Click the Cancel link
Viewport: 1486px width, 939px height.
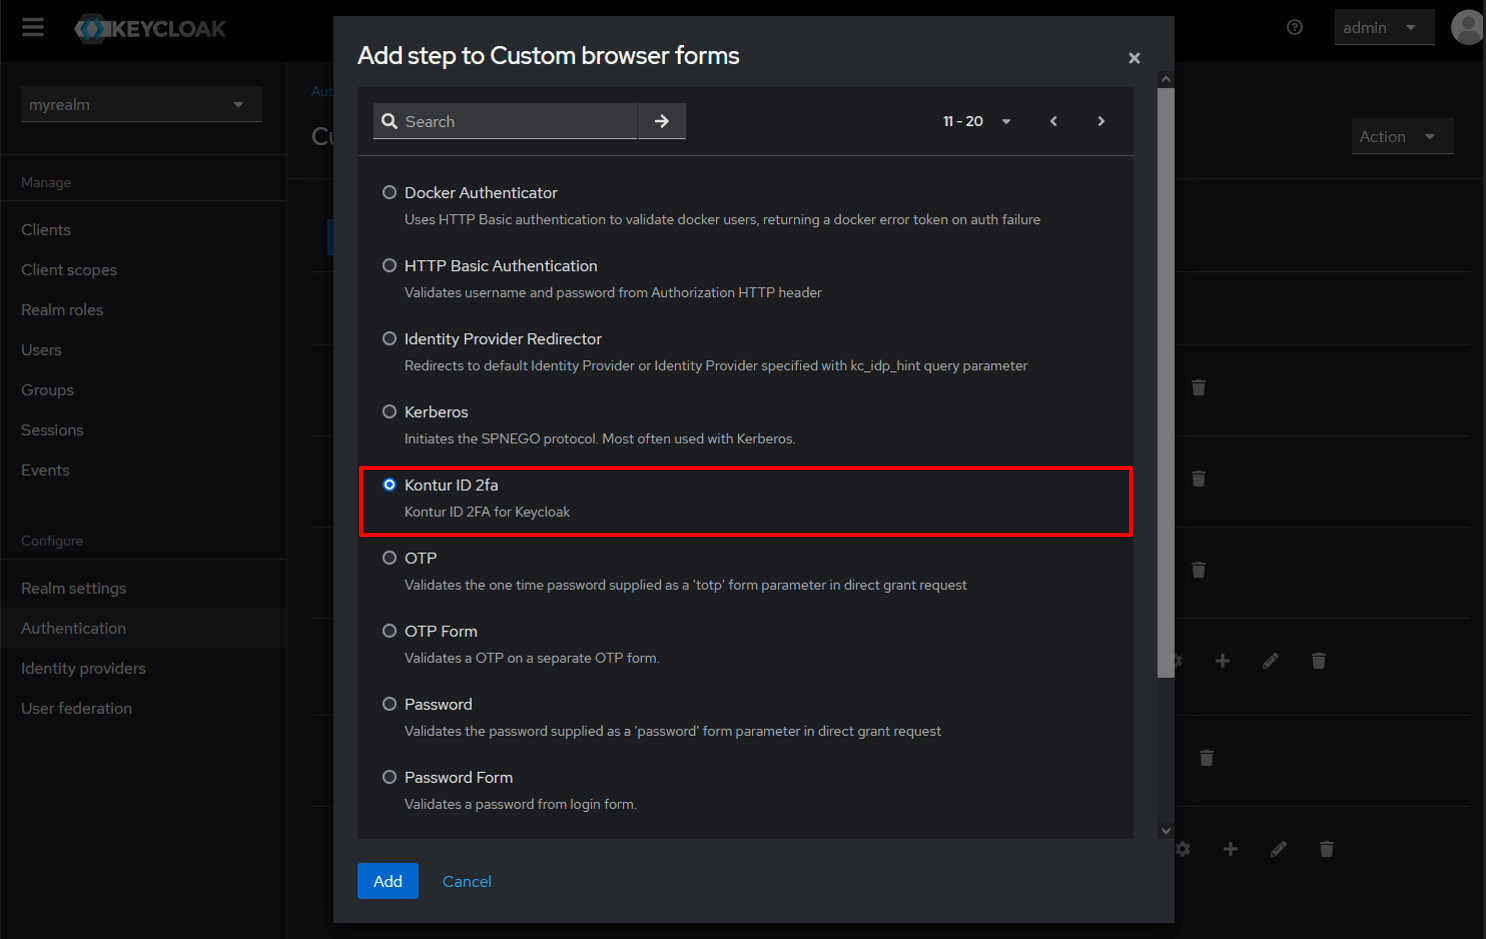(x=467, y=881)
